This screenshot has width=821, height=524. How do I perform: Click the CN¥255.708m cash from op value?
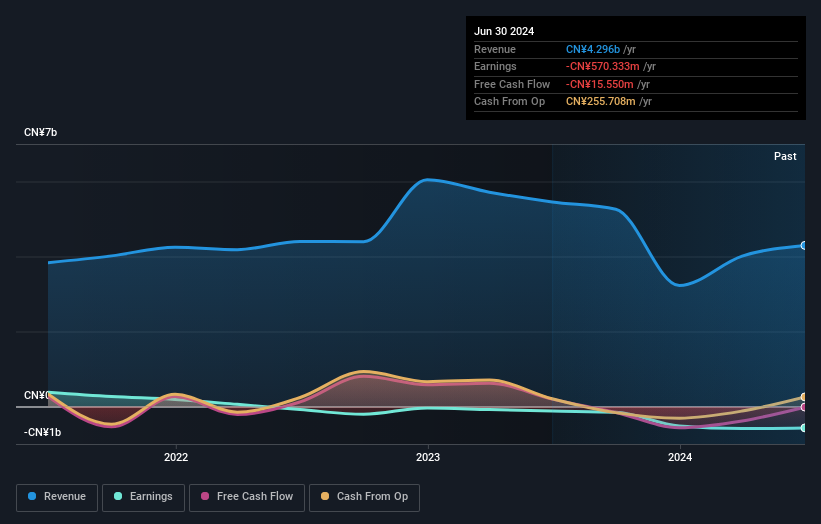click(x=601, y=102)
